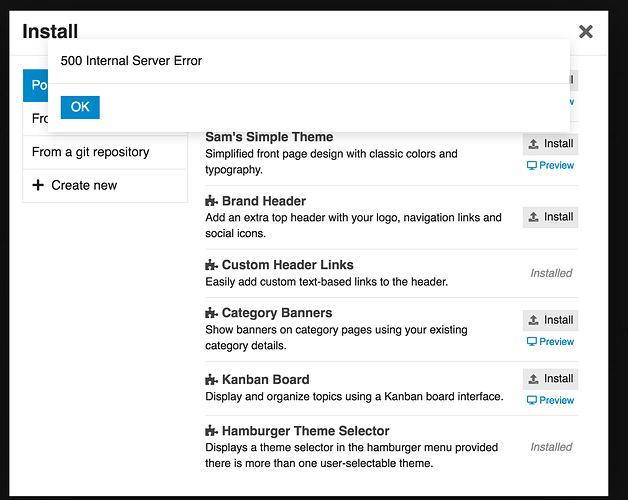Preview the Kanban Board component

(550, 400)
